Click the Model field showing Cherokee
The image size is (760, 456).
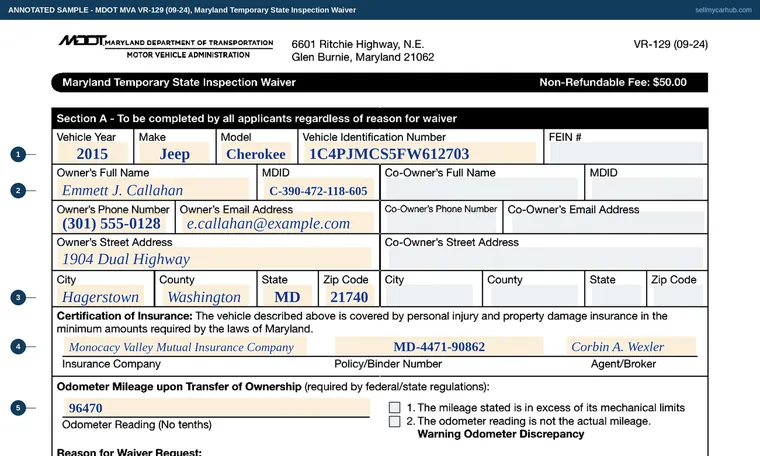[x=256, y=153]
